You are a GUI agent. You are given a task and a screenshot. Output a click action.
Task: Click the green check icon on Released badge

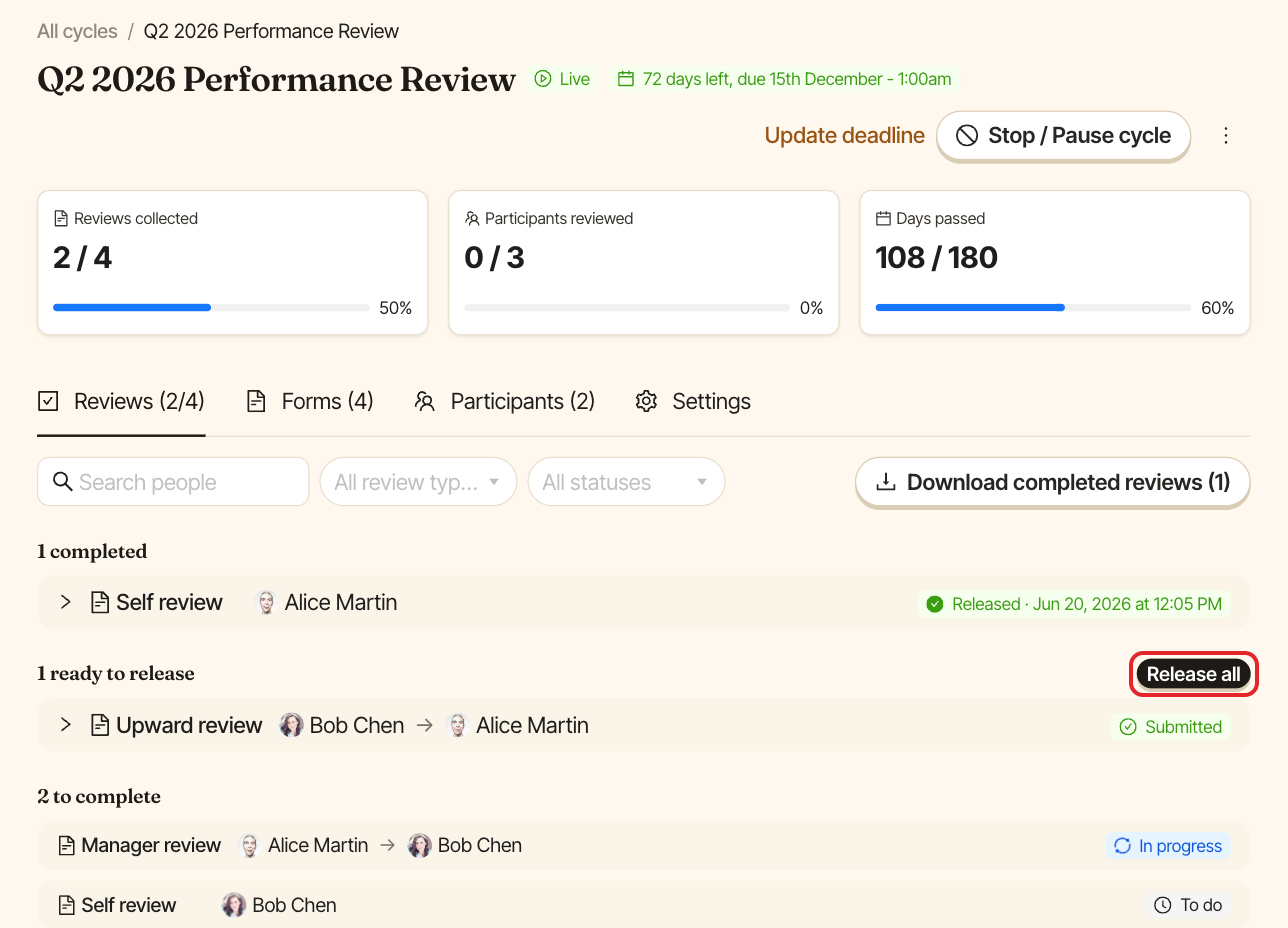(x=935, y=604)
